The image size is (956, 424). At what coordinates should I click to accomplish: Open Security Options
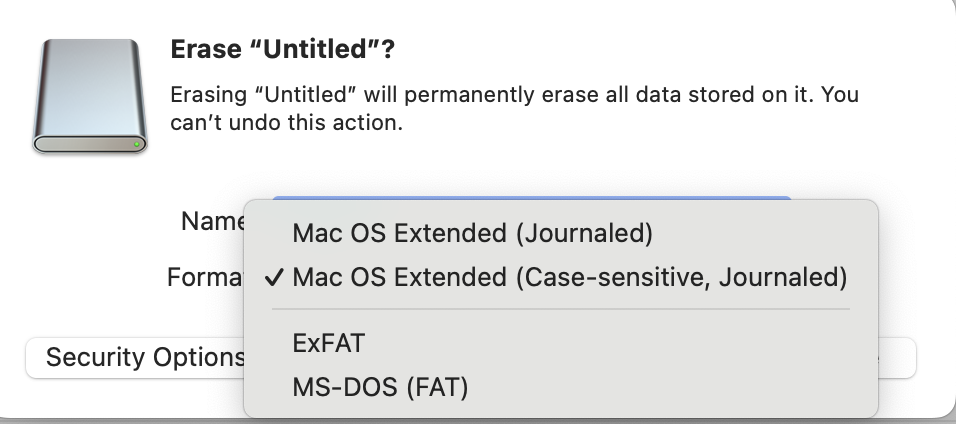tap(140, 357)
